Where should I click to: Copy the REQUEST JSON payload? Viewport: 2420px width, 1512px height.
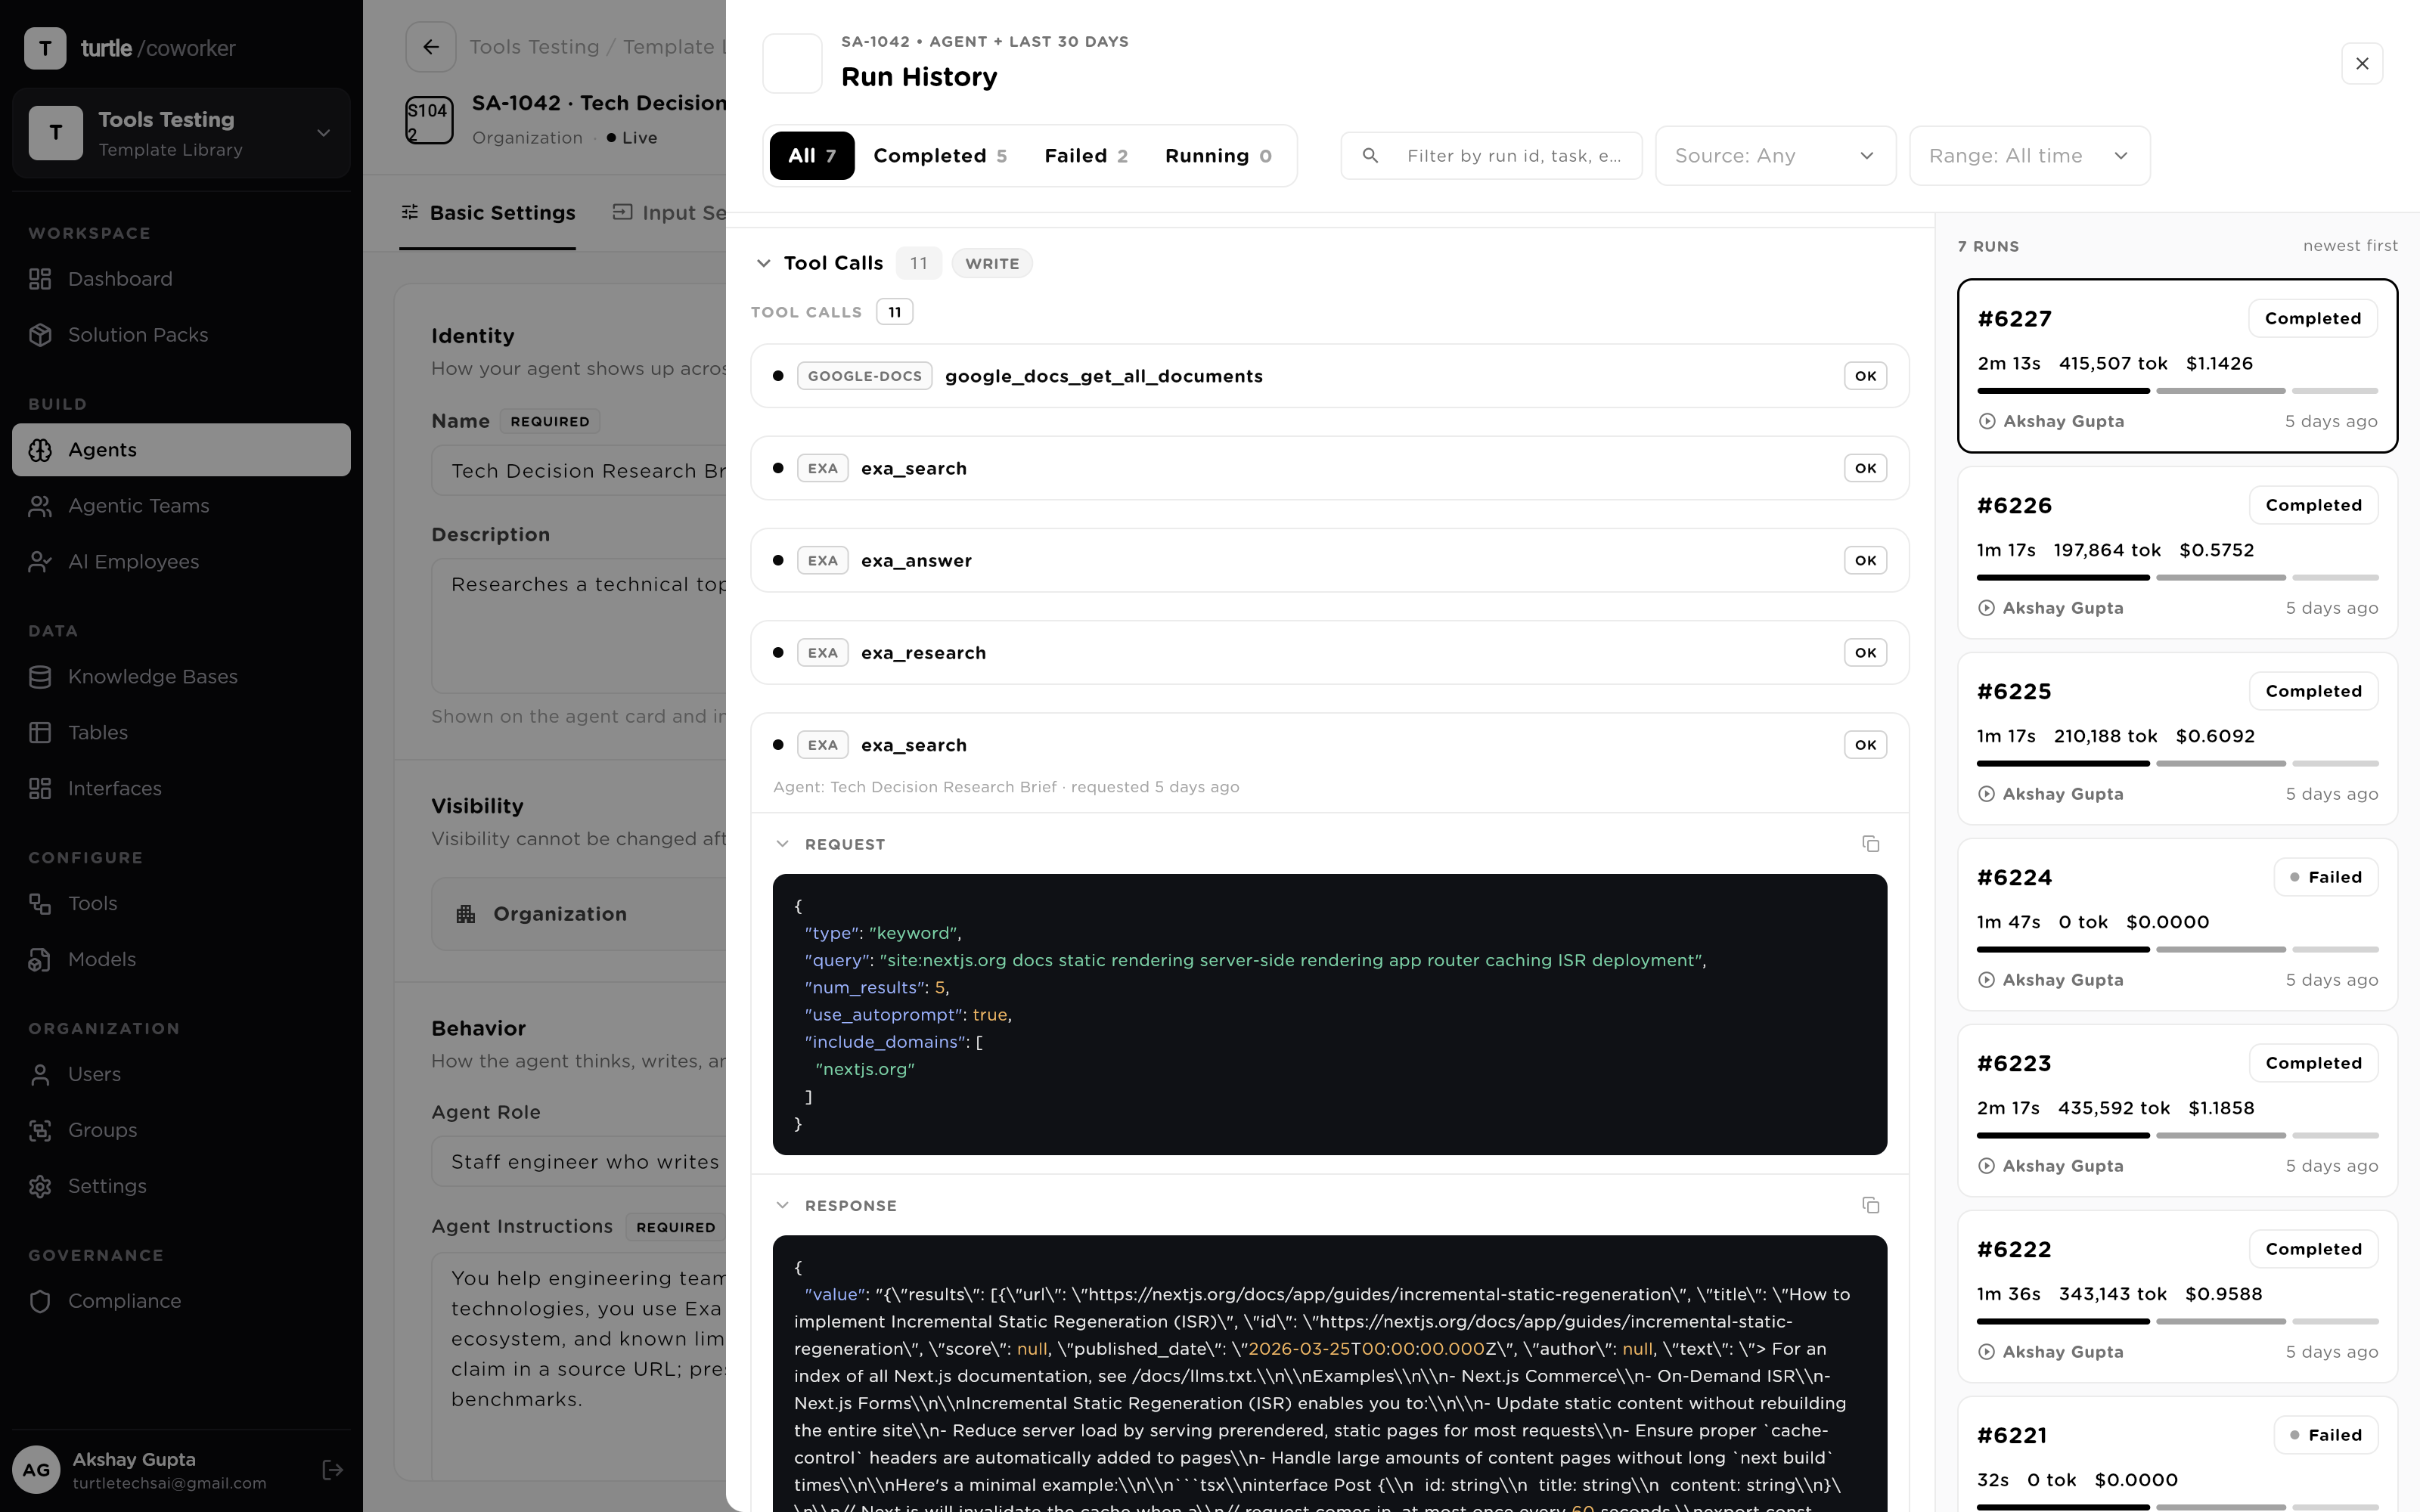click(1871, 844)
